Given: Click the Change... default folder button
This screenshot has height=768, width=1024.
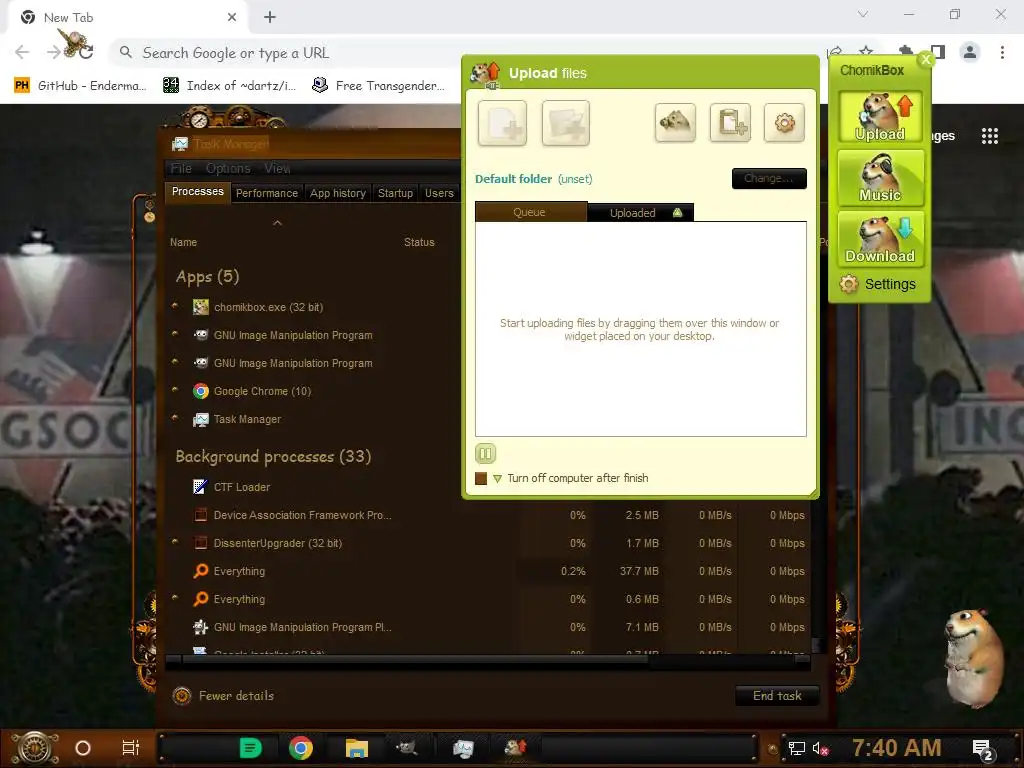Looking at the screenshot, I should (x=769, y=178).
